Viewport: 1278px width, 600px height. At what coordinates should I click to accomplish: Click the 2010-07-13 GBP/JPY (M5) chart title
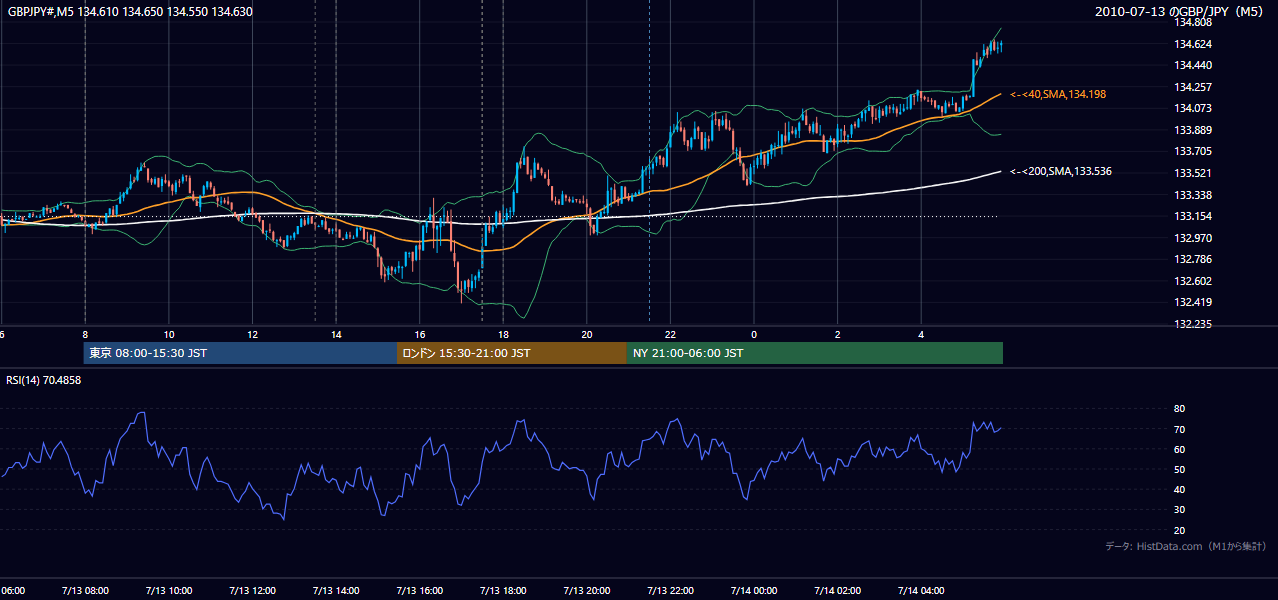(1181, 12)
